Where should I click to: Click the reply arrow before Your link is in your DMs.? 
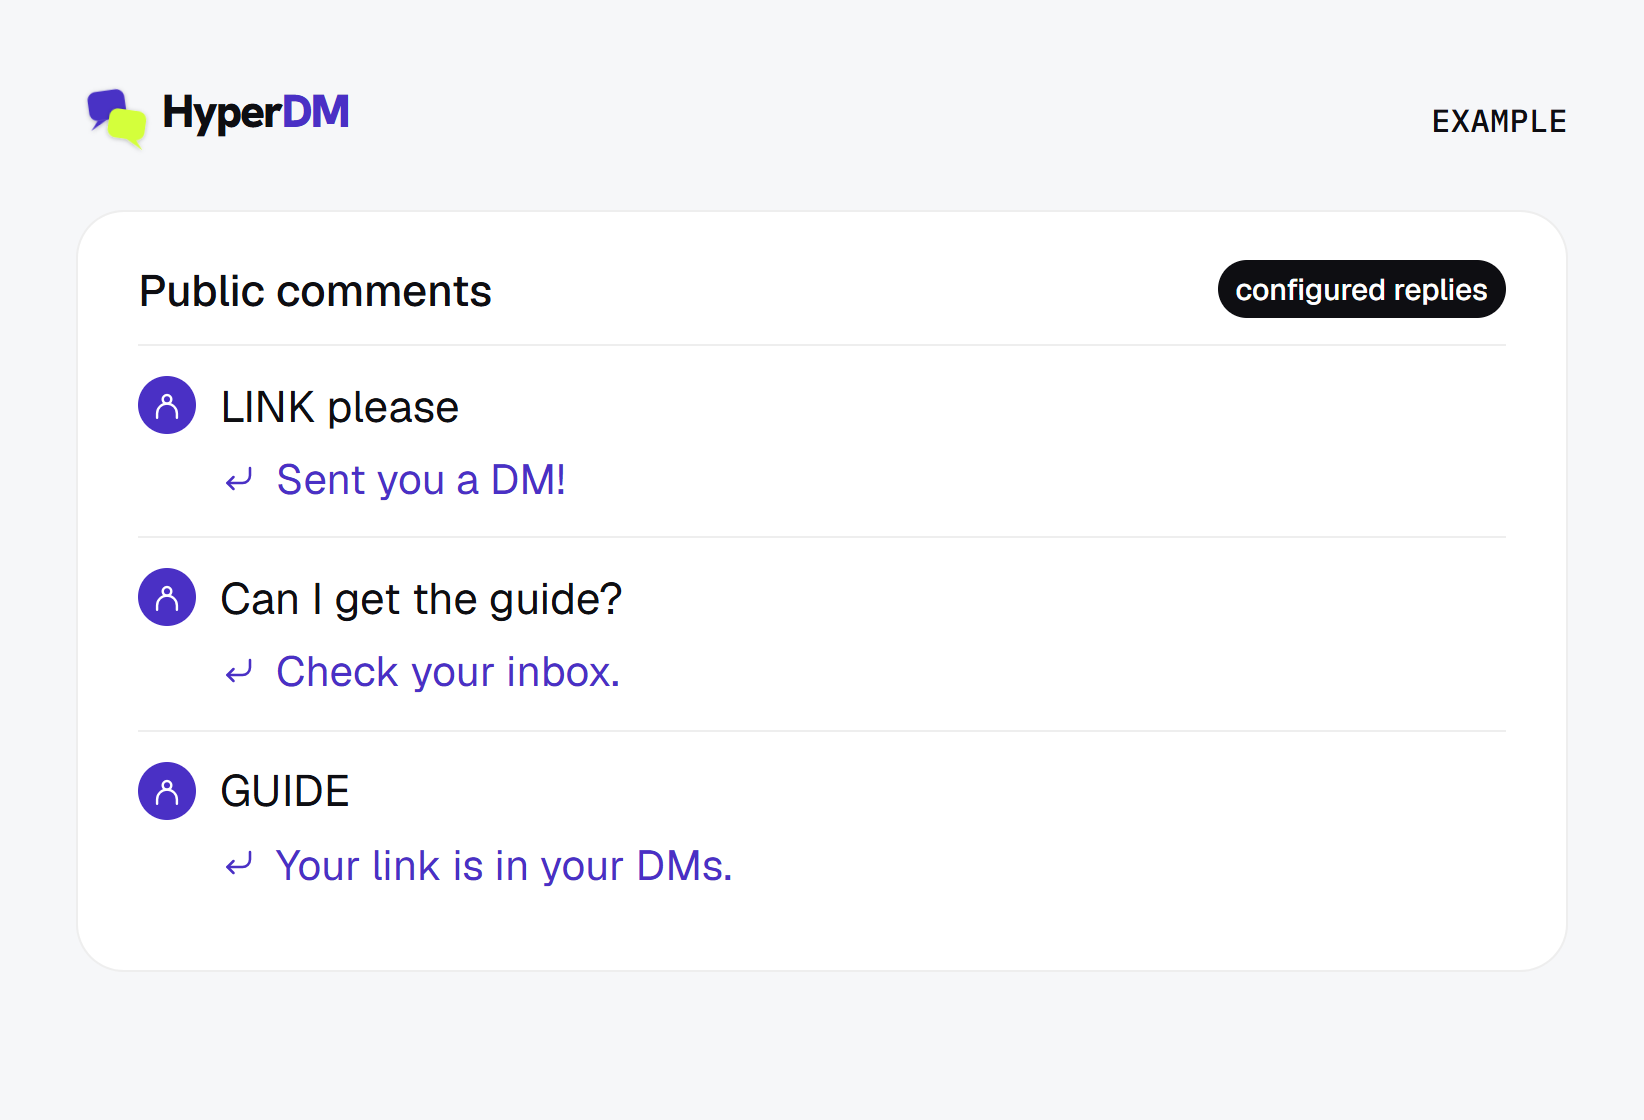239,865
